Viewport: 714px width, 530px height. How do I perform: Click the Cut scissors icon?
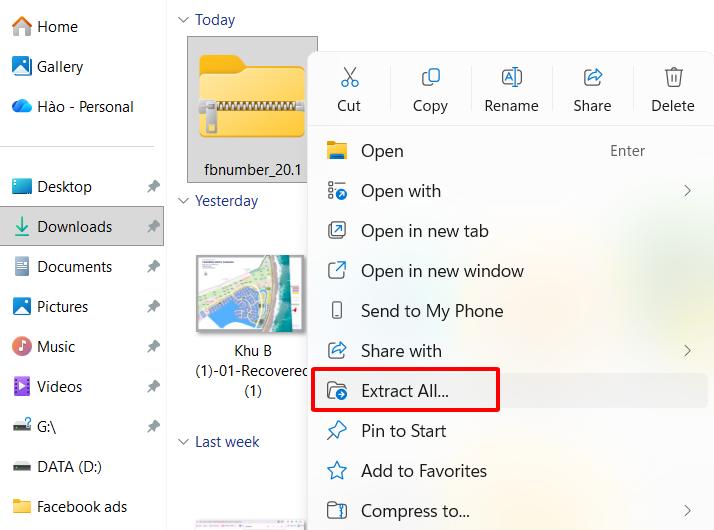point(349,77)
